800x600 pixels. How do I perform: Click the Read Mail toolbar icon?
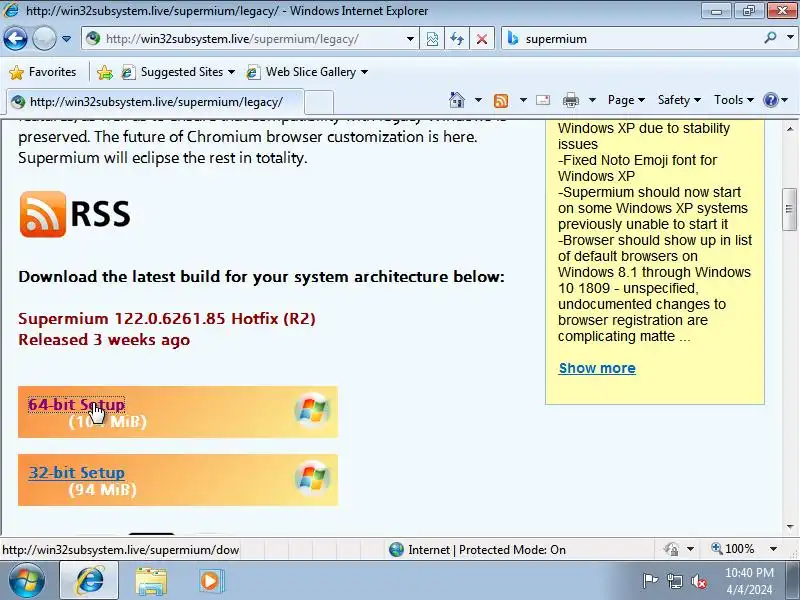point(543,100)
